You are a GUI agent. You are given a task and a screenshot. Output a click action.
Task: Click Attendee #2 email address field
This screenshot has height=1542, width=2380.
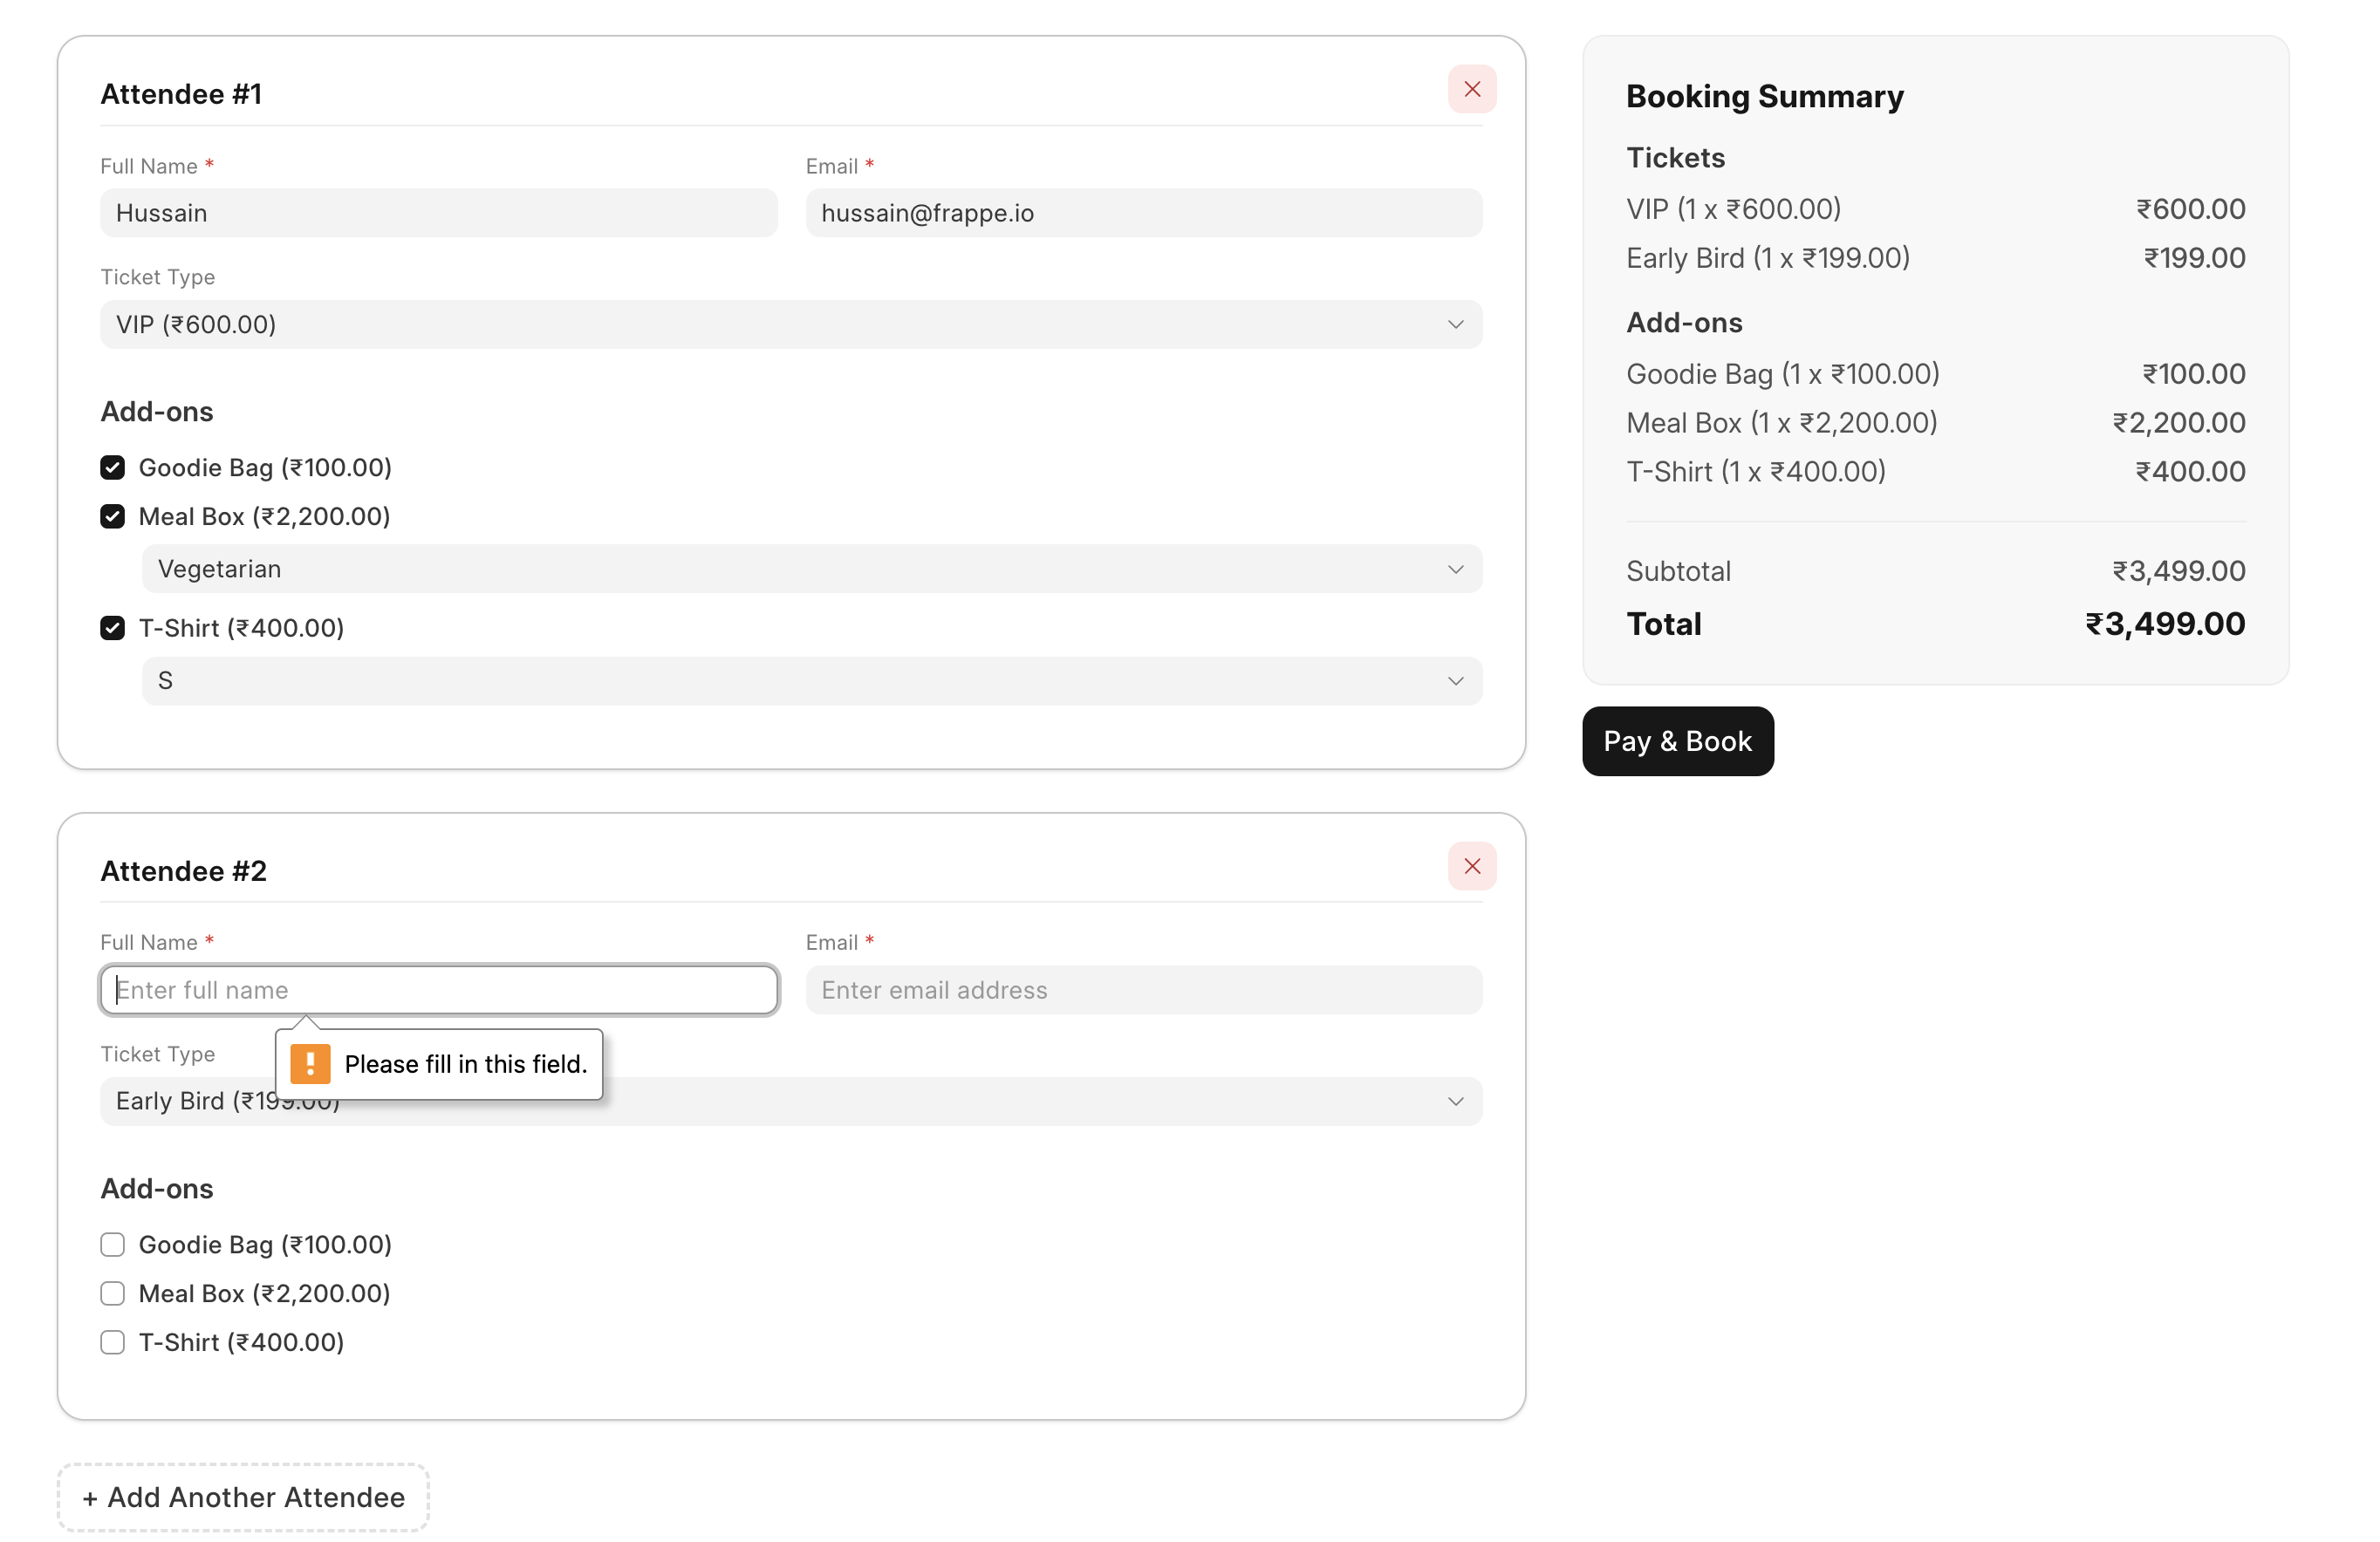point(1143,990)
